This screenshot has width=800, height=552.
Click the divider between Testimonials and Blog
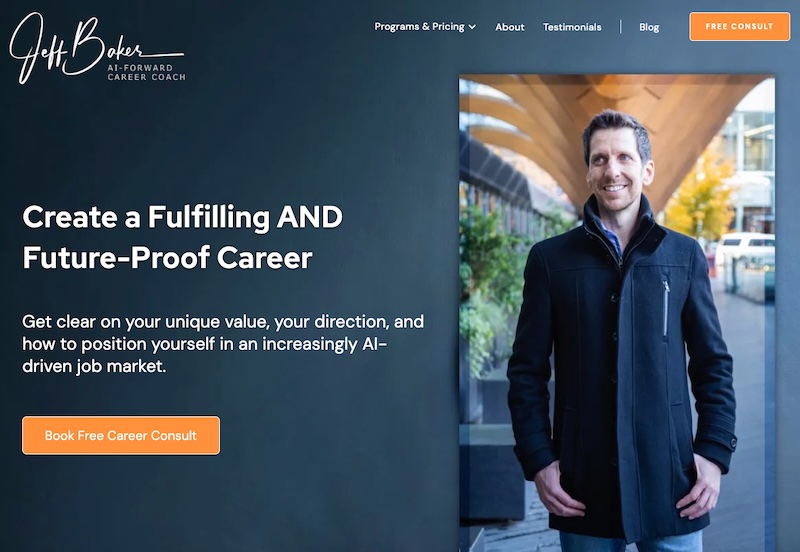(620, 27)
